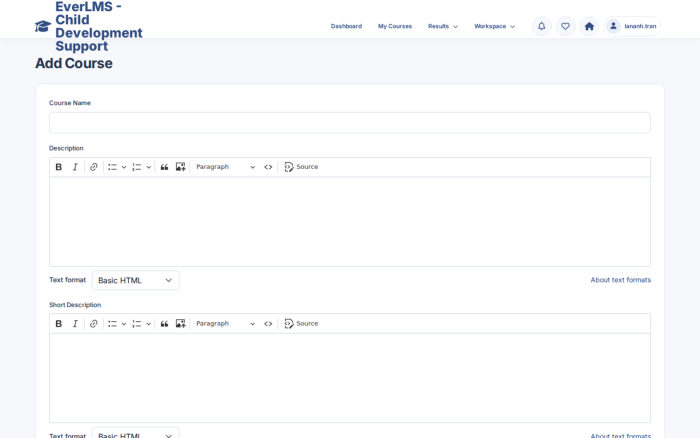Insert block quote in Short Description editor
The width and height of the screenshot is (700, 438).
pyautogui.click(x=164, y=324)
